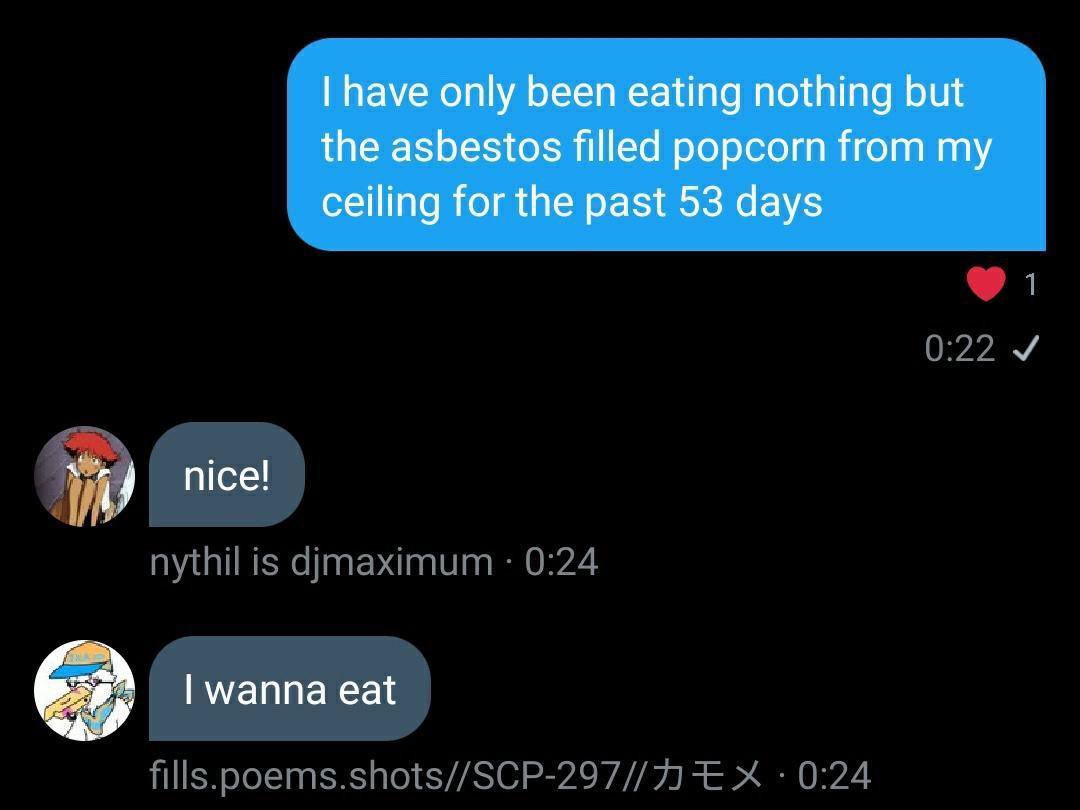The height and width of the screenshot is (810, 1080).
Task: Click the word "djmaximum" in the sender name
Action: (392, 563)
